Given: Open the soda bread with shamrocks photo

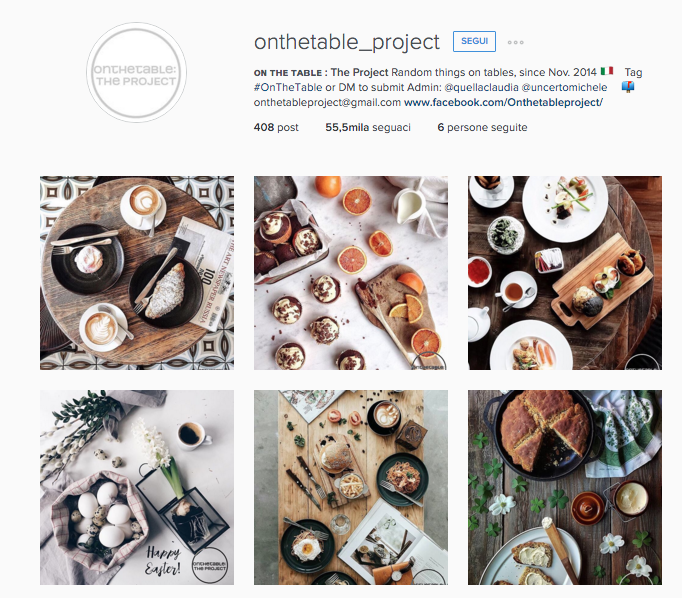Looking at the screenshot, I should 565,488.
